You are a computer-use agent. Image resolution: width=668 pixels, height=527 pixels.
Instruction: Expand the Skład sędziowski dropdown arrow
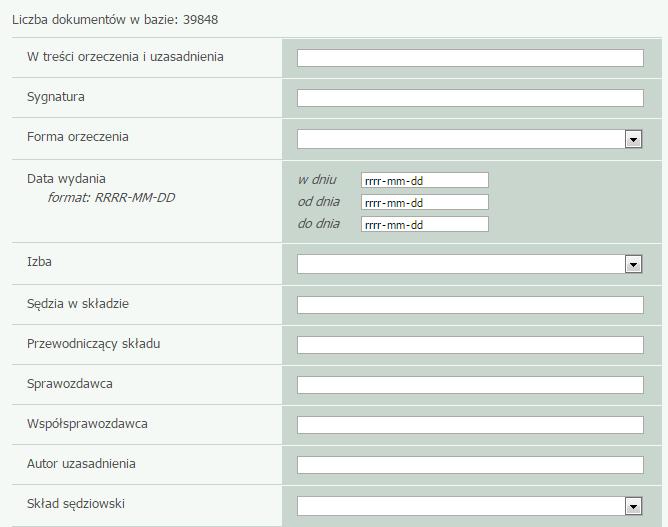[x=633, y=507]
